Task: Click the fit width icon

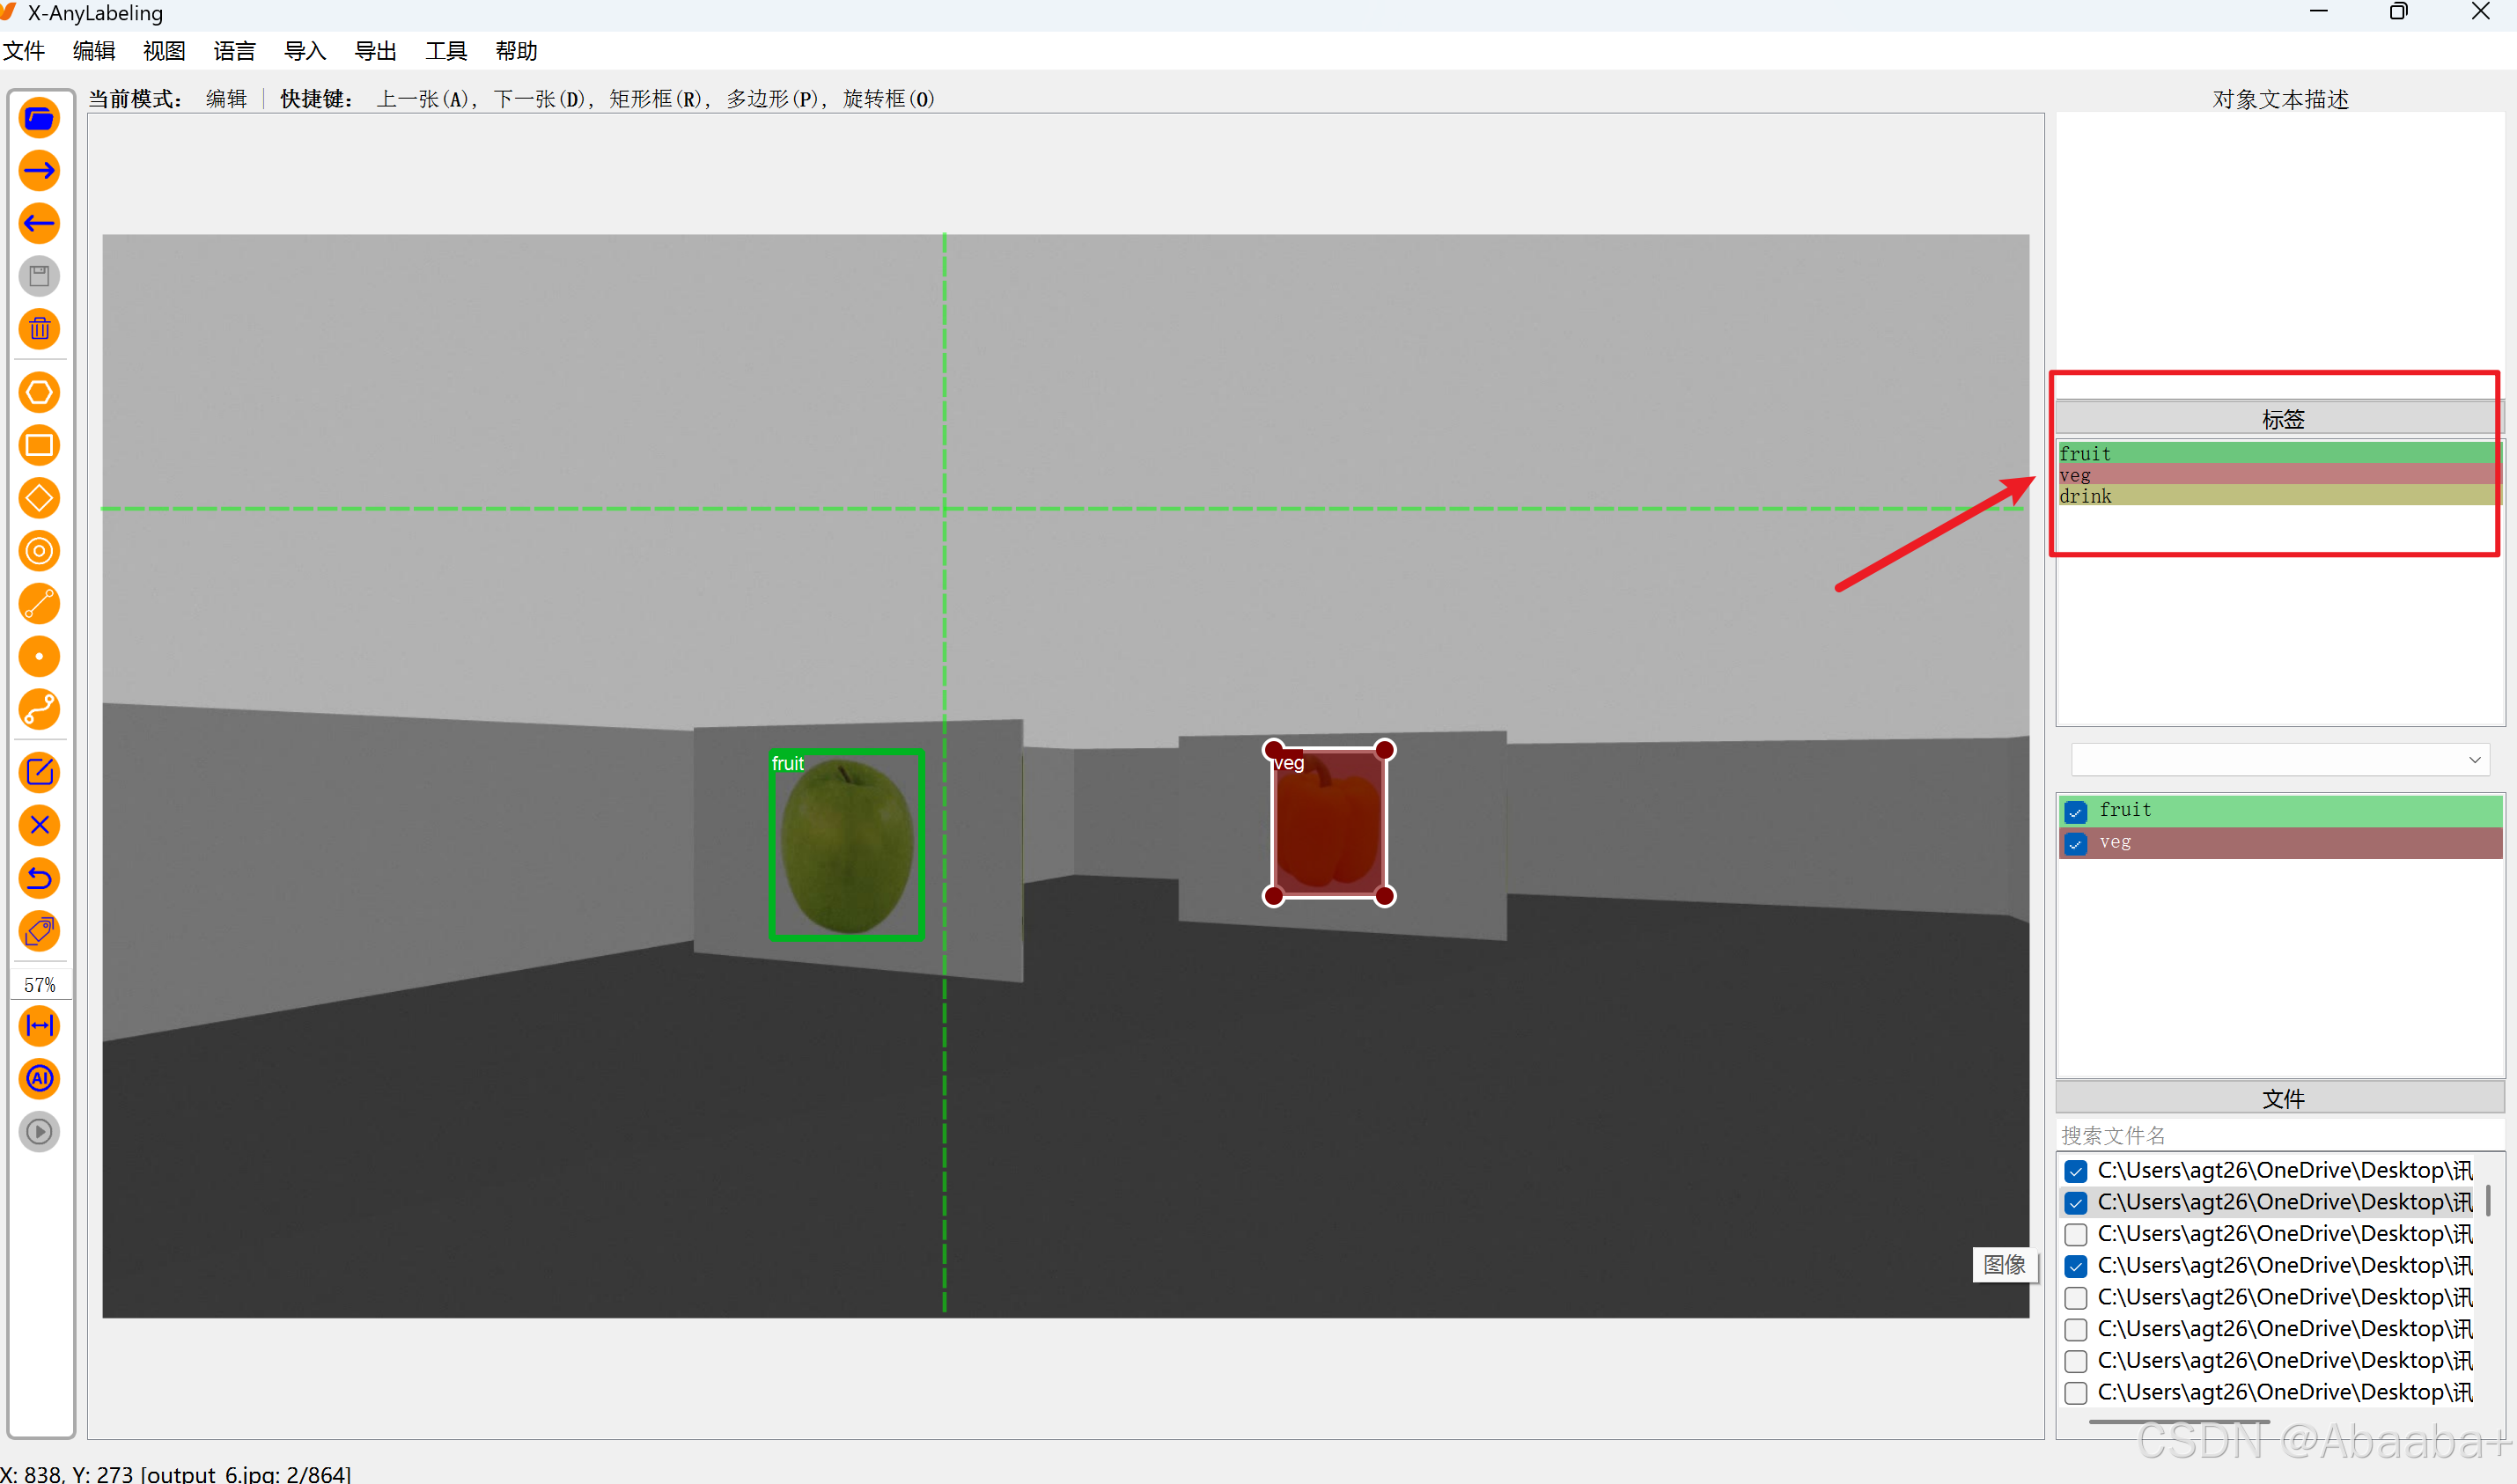Action: click(x=39, y=1025)
